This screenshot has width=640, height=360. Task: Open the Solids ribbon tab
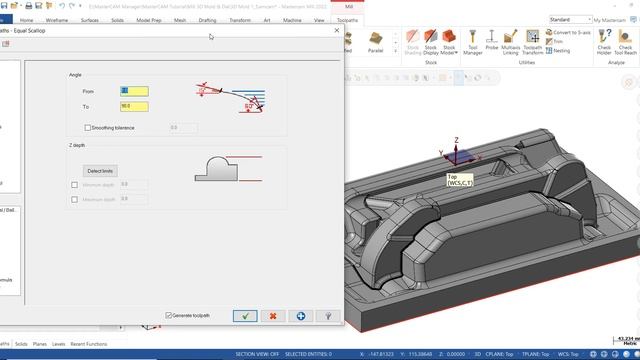pos(117,20)
